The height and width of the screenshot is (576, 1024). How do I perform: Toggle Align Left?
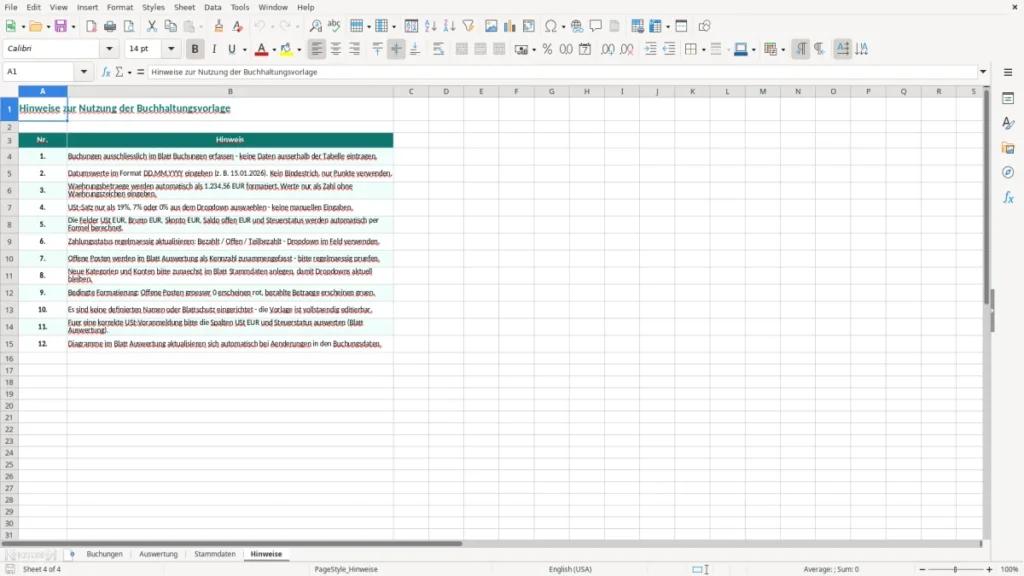(317, 49)
